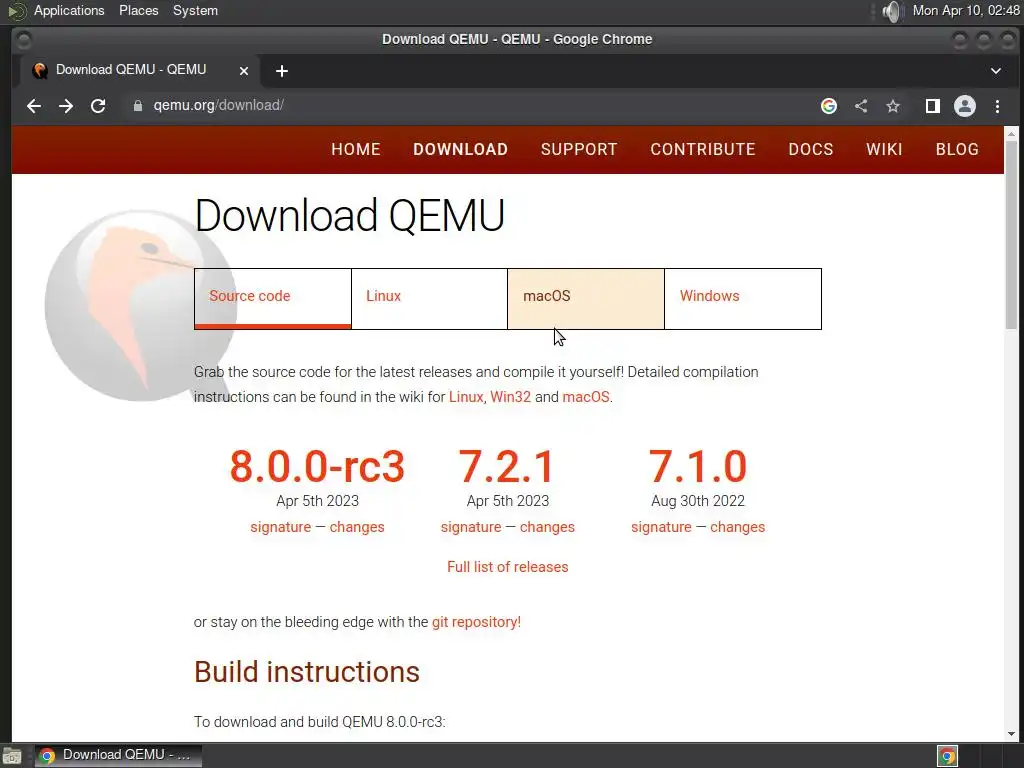1024x768 pixels.
Task: Click the clock showing Mon Apr 10
Action: pos(966,10)
